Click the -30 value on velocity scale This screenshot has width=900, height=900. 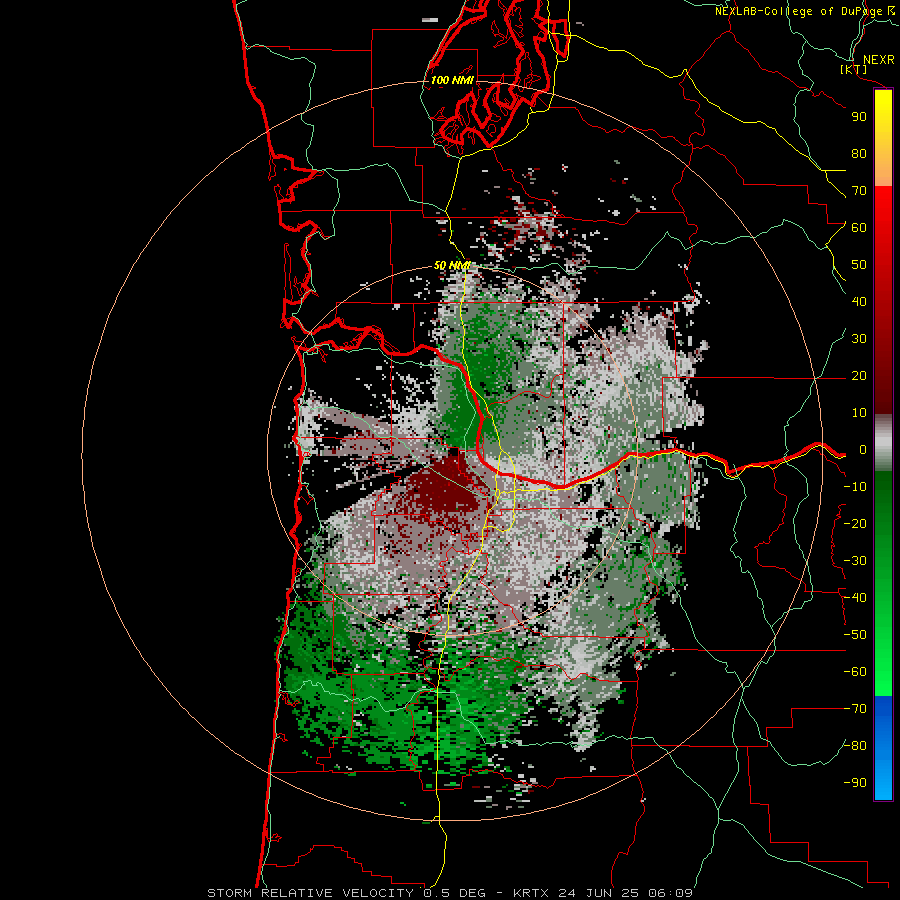[855, 561]
